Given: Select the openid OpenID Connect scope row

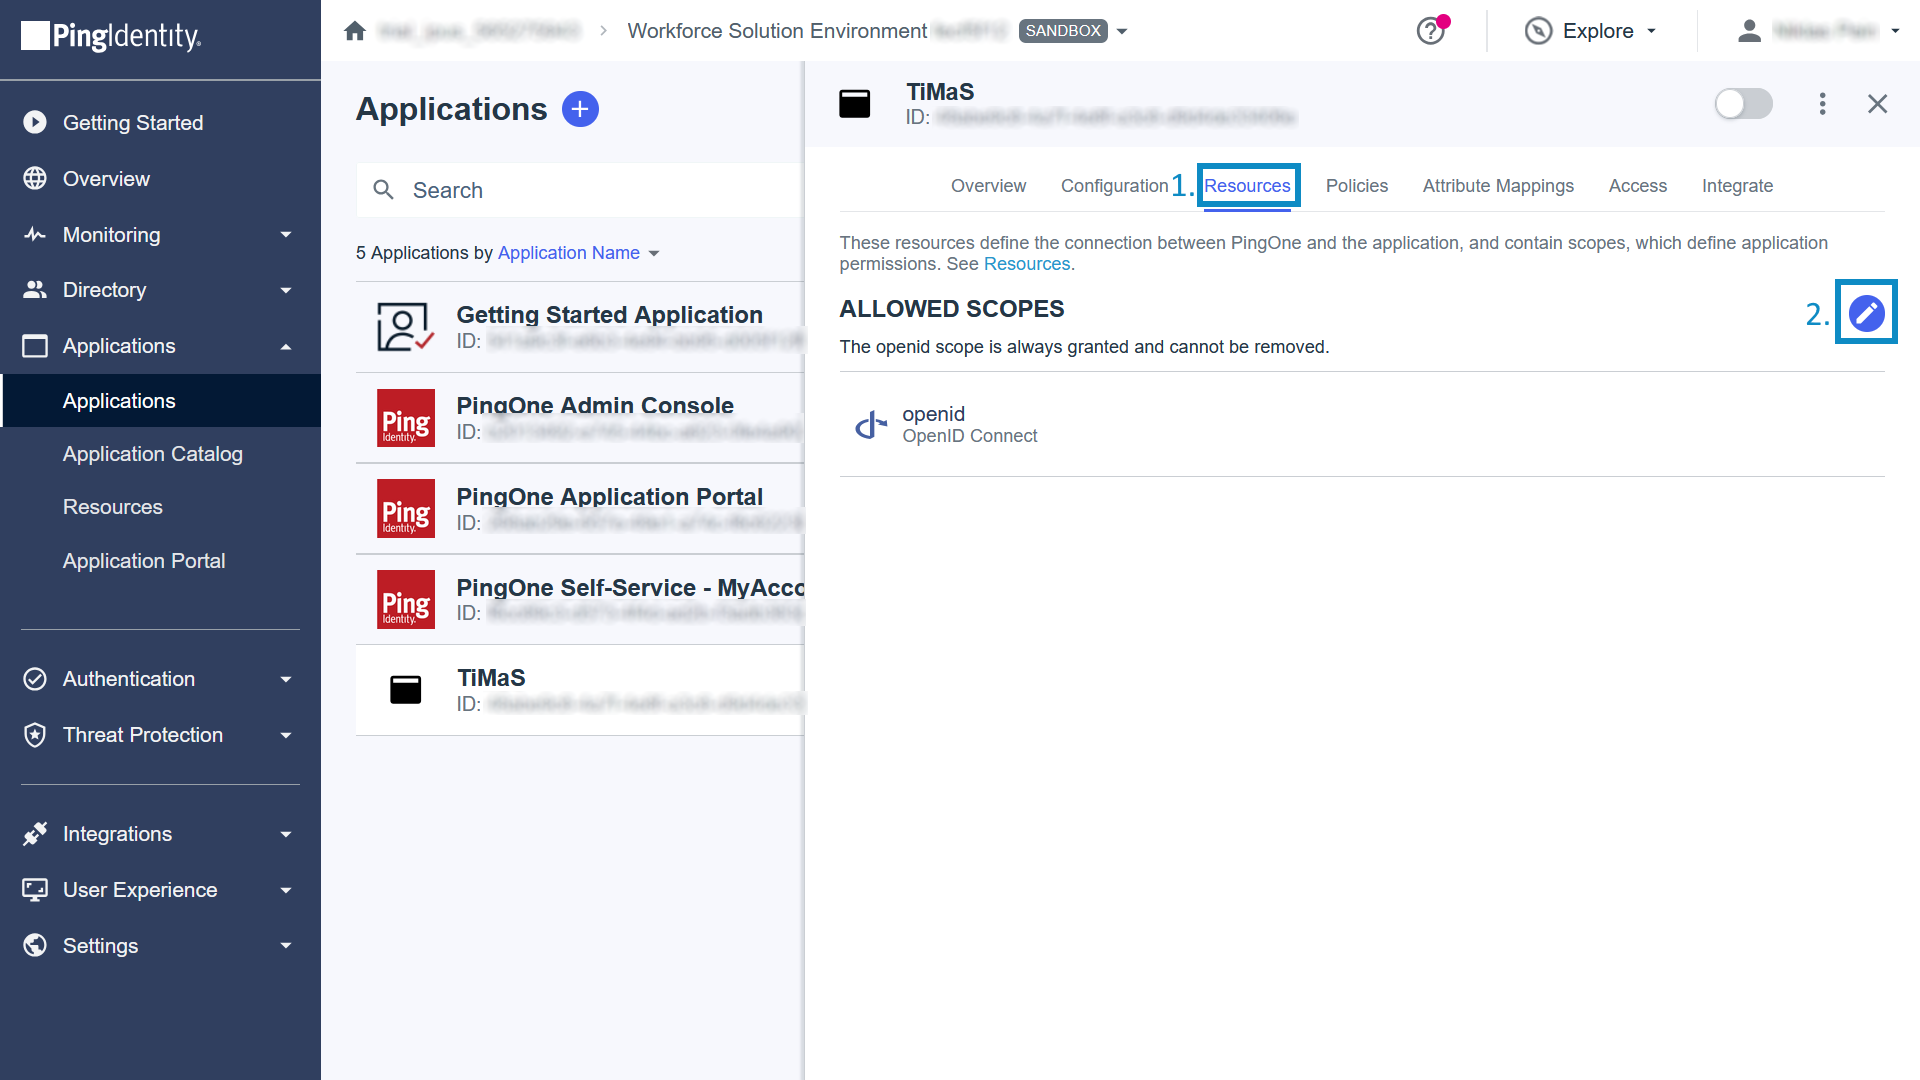Looking at the screenshot, I should pyautogui.click(x=1361, y=424).
